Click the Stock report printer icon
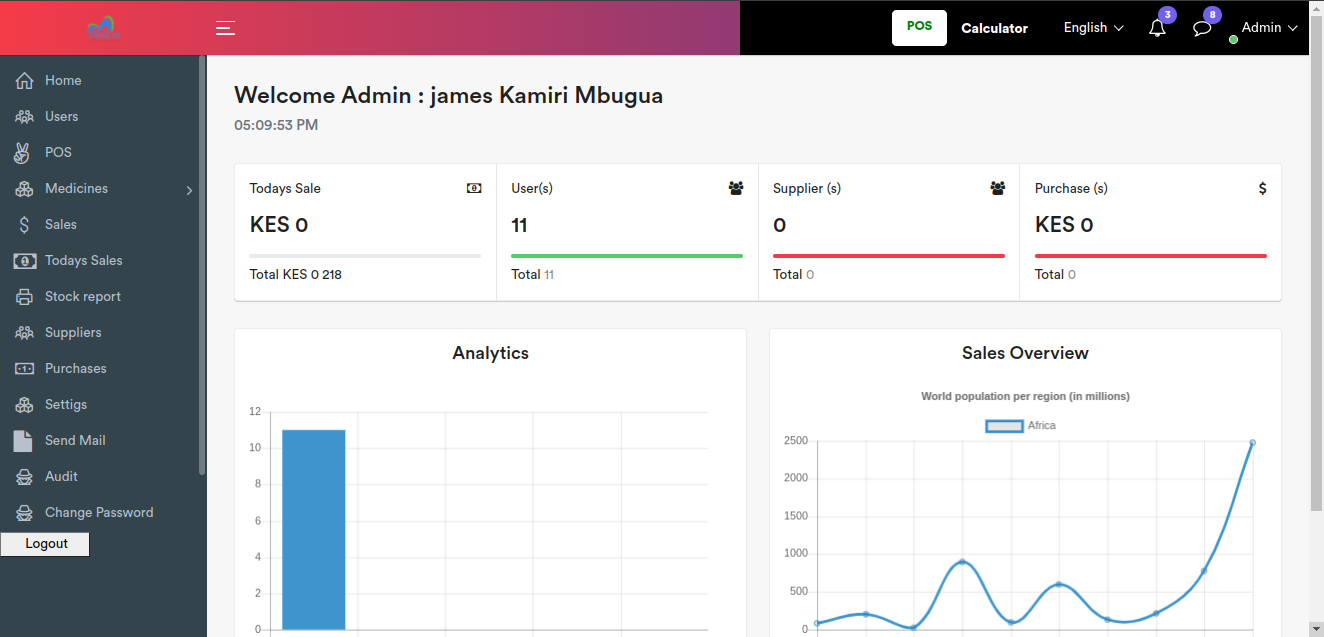Image resolution: width=1324 pixels, height=637 pixels. click(25, 297)
